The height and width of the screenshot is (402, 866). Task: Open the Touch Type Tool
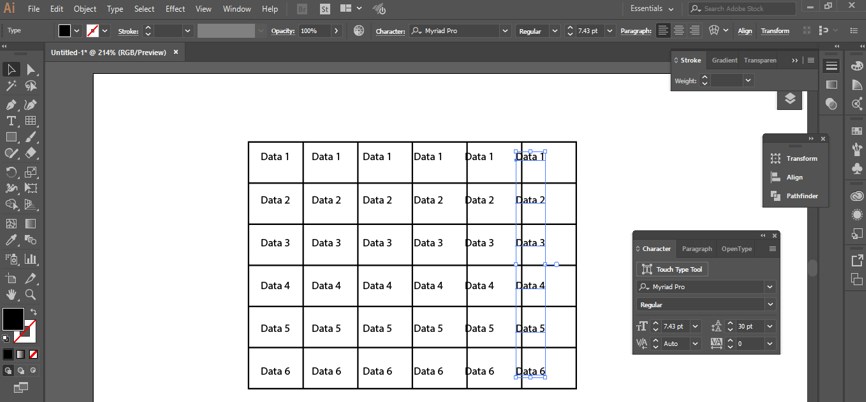coord(673,269)
